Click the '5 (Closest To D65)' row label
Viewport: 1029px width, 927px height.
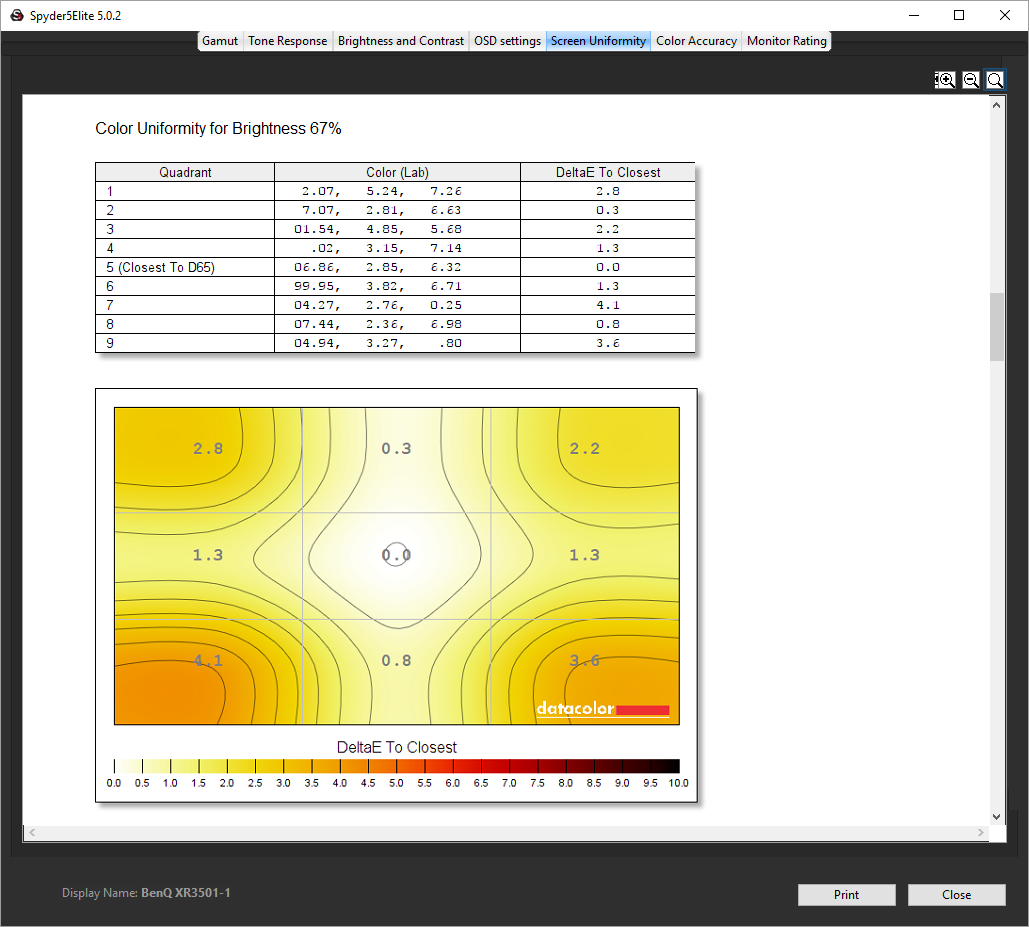click(x=160, y=267)
